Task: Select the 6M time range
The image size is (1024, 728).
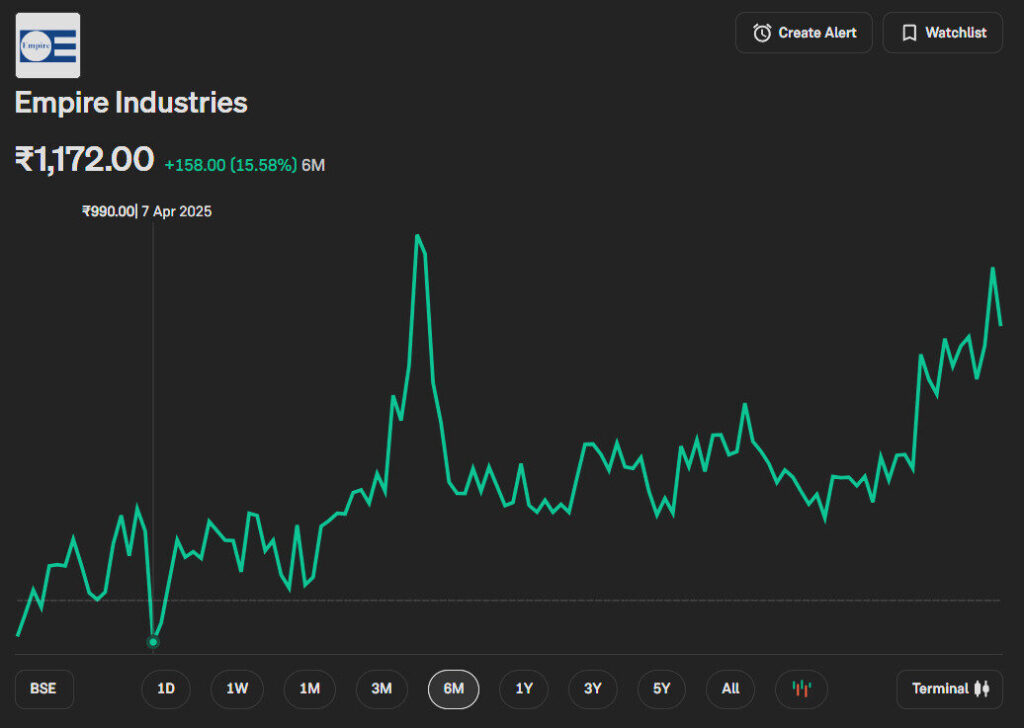Action: click(x=453, y=689)
